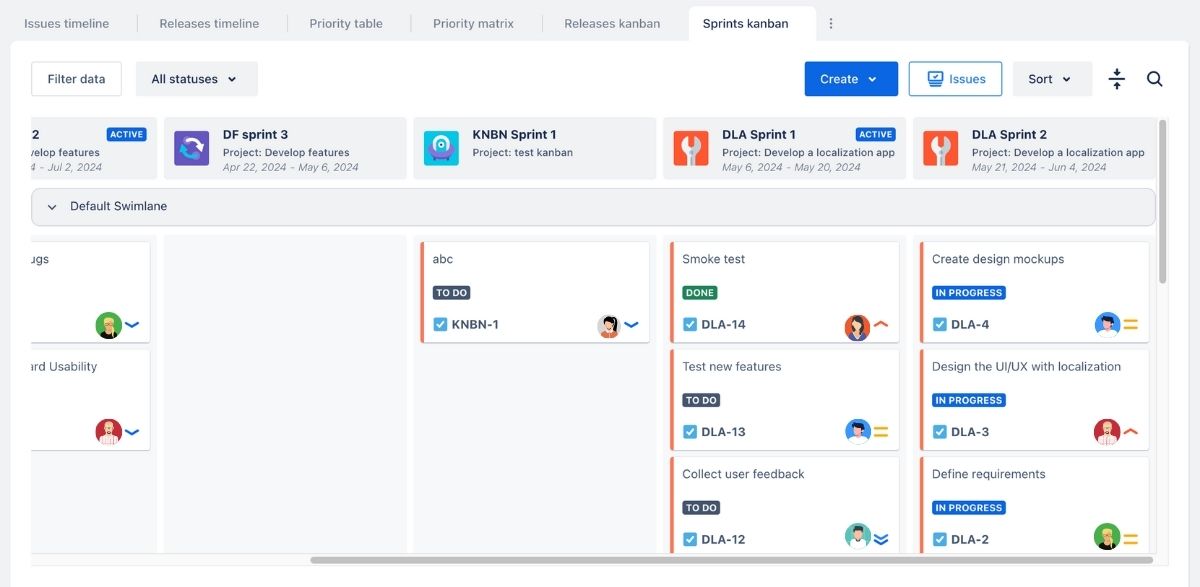The height and width of the screenshot is (587, 1200).
Task: Open the Create menu
Action: click(850, 78)
